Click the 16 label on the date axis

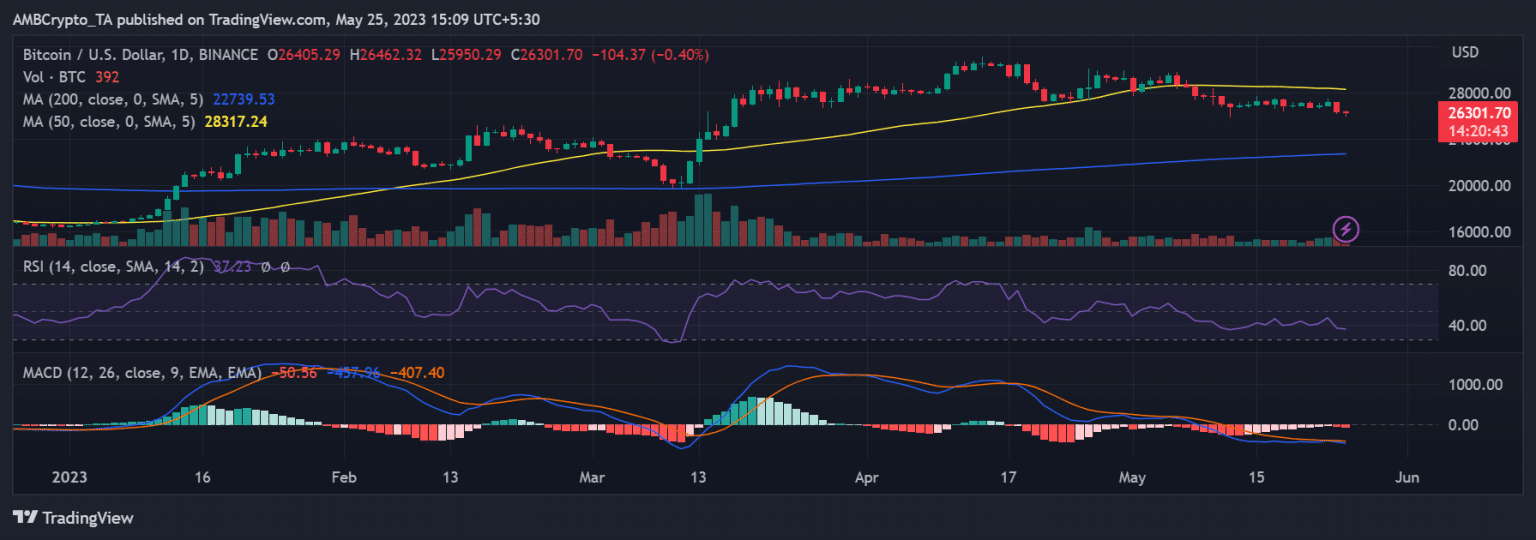[202, 477]
